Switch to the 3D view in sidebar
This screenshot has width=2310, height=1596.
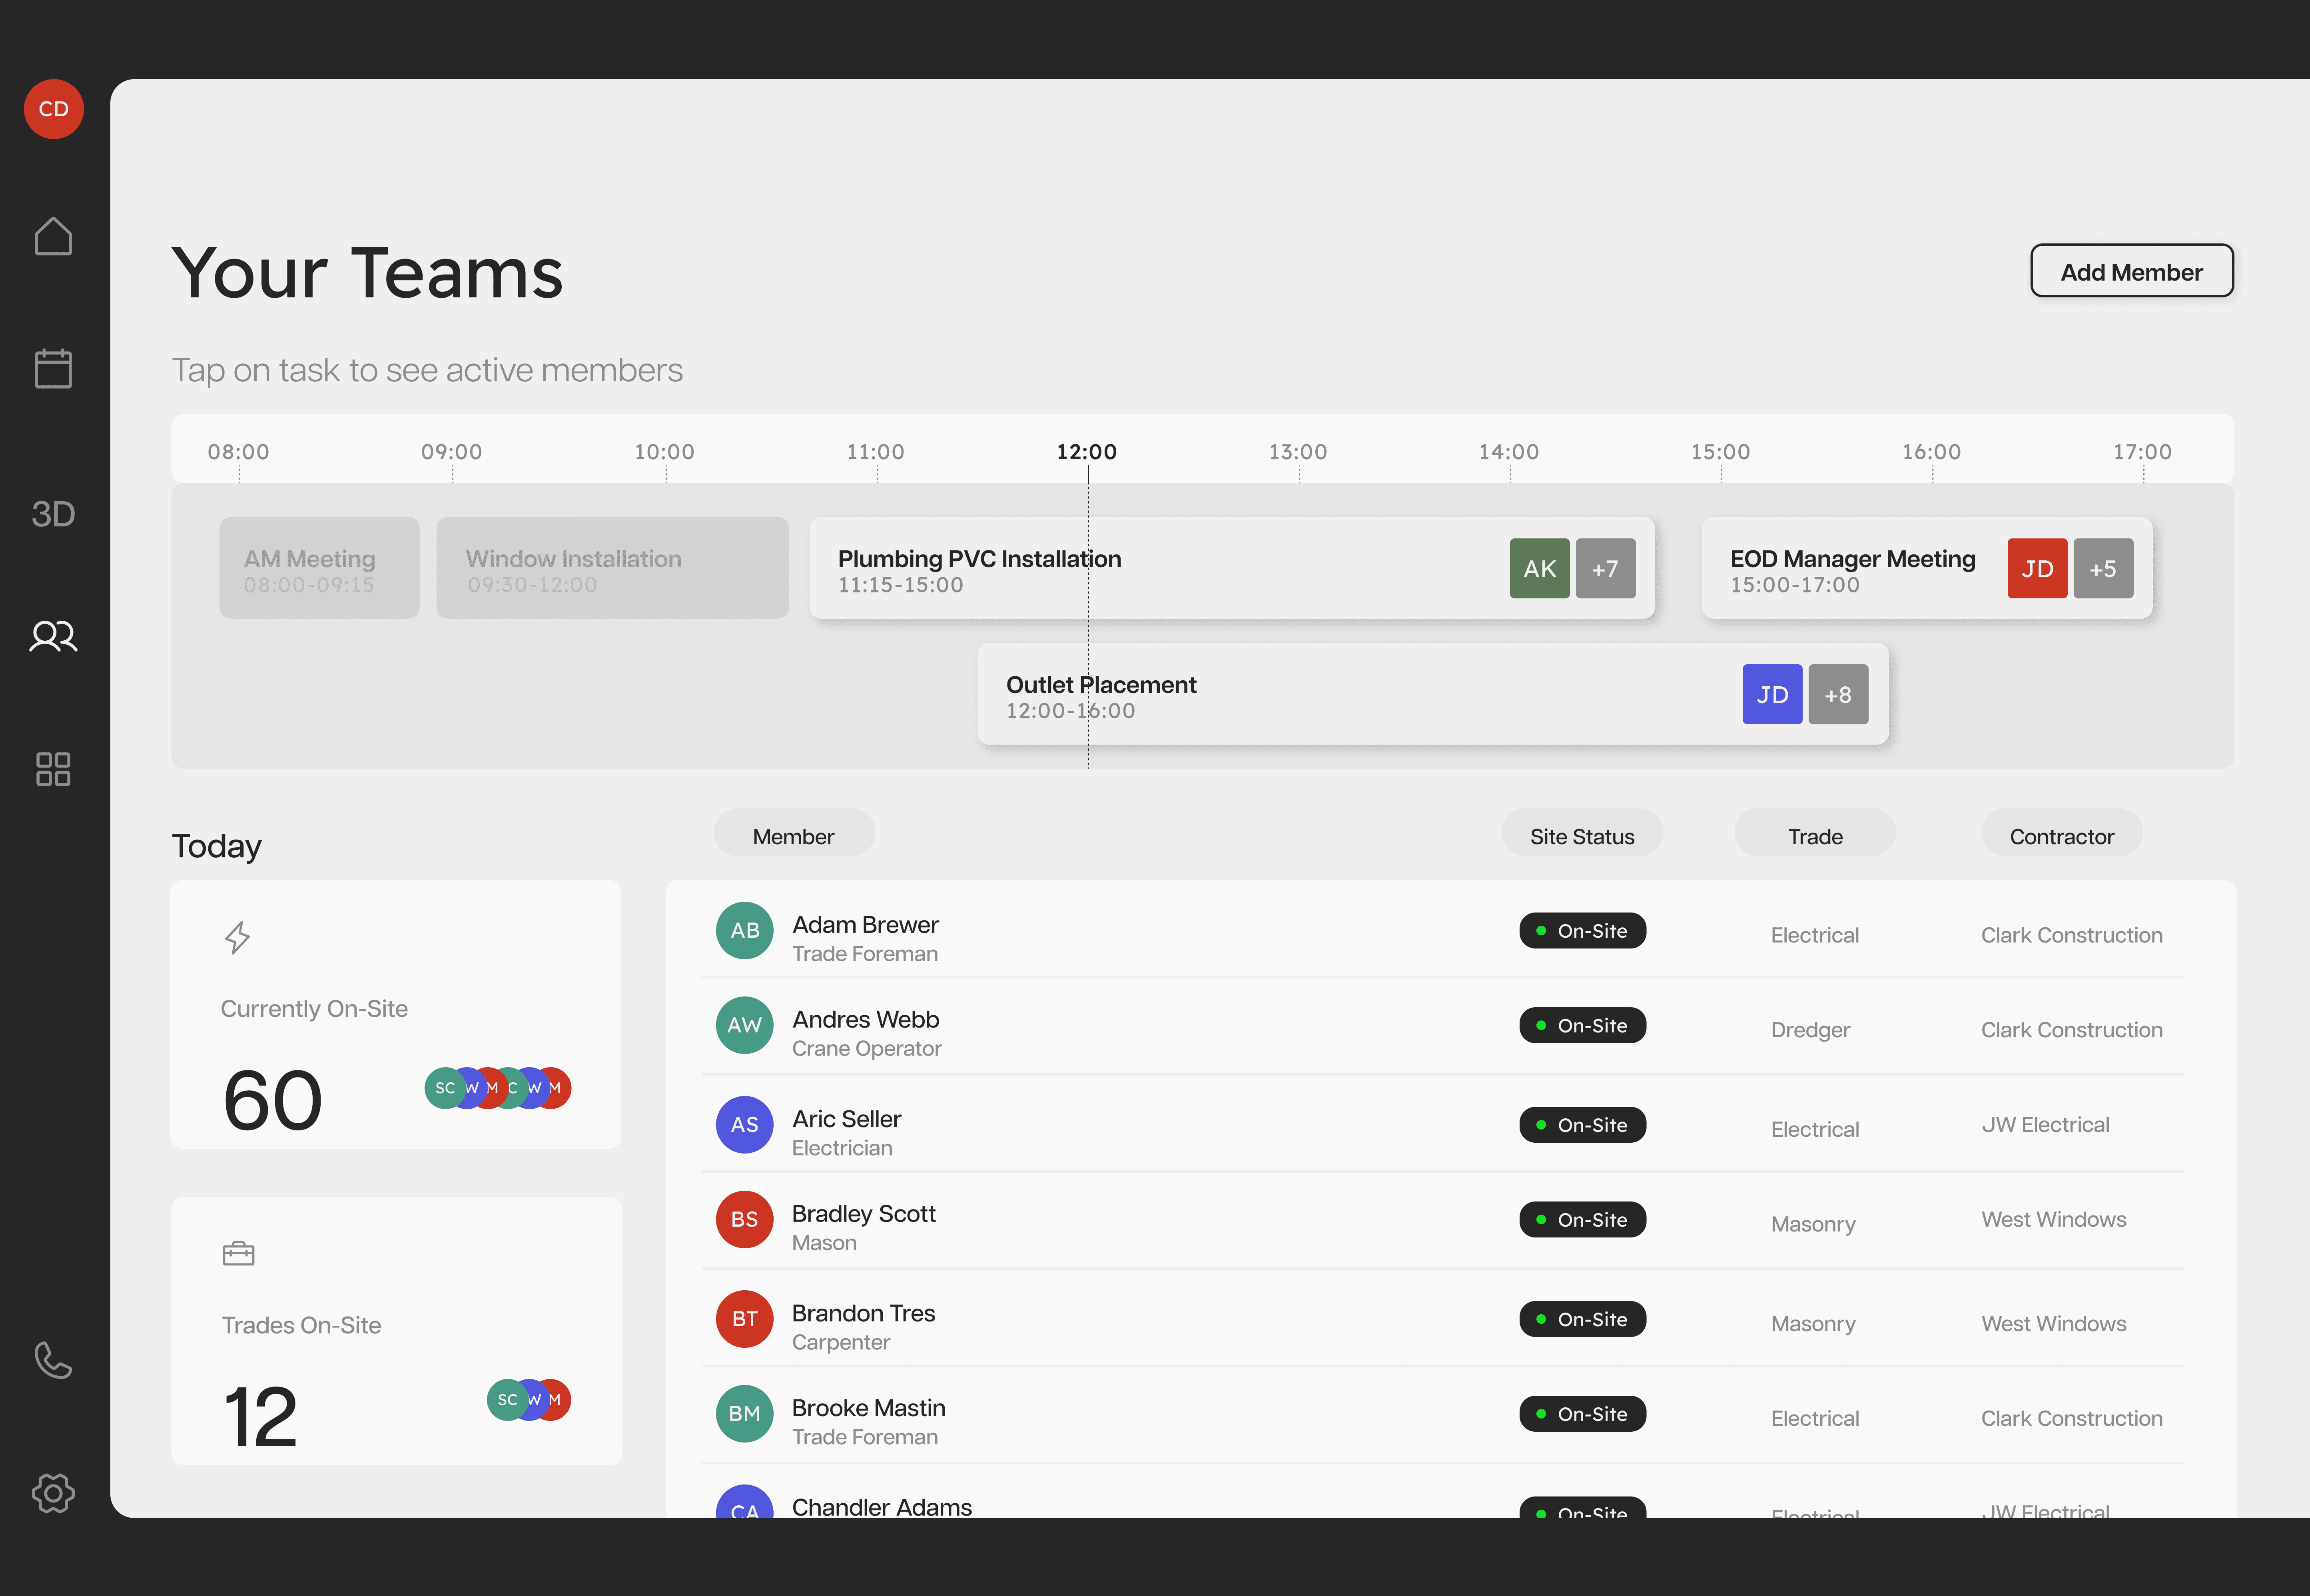(53, 514)
